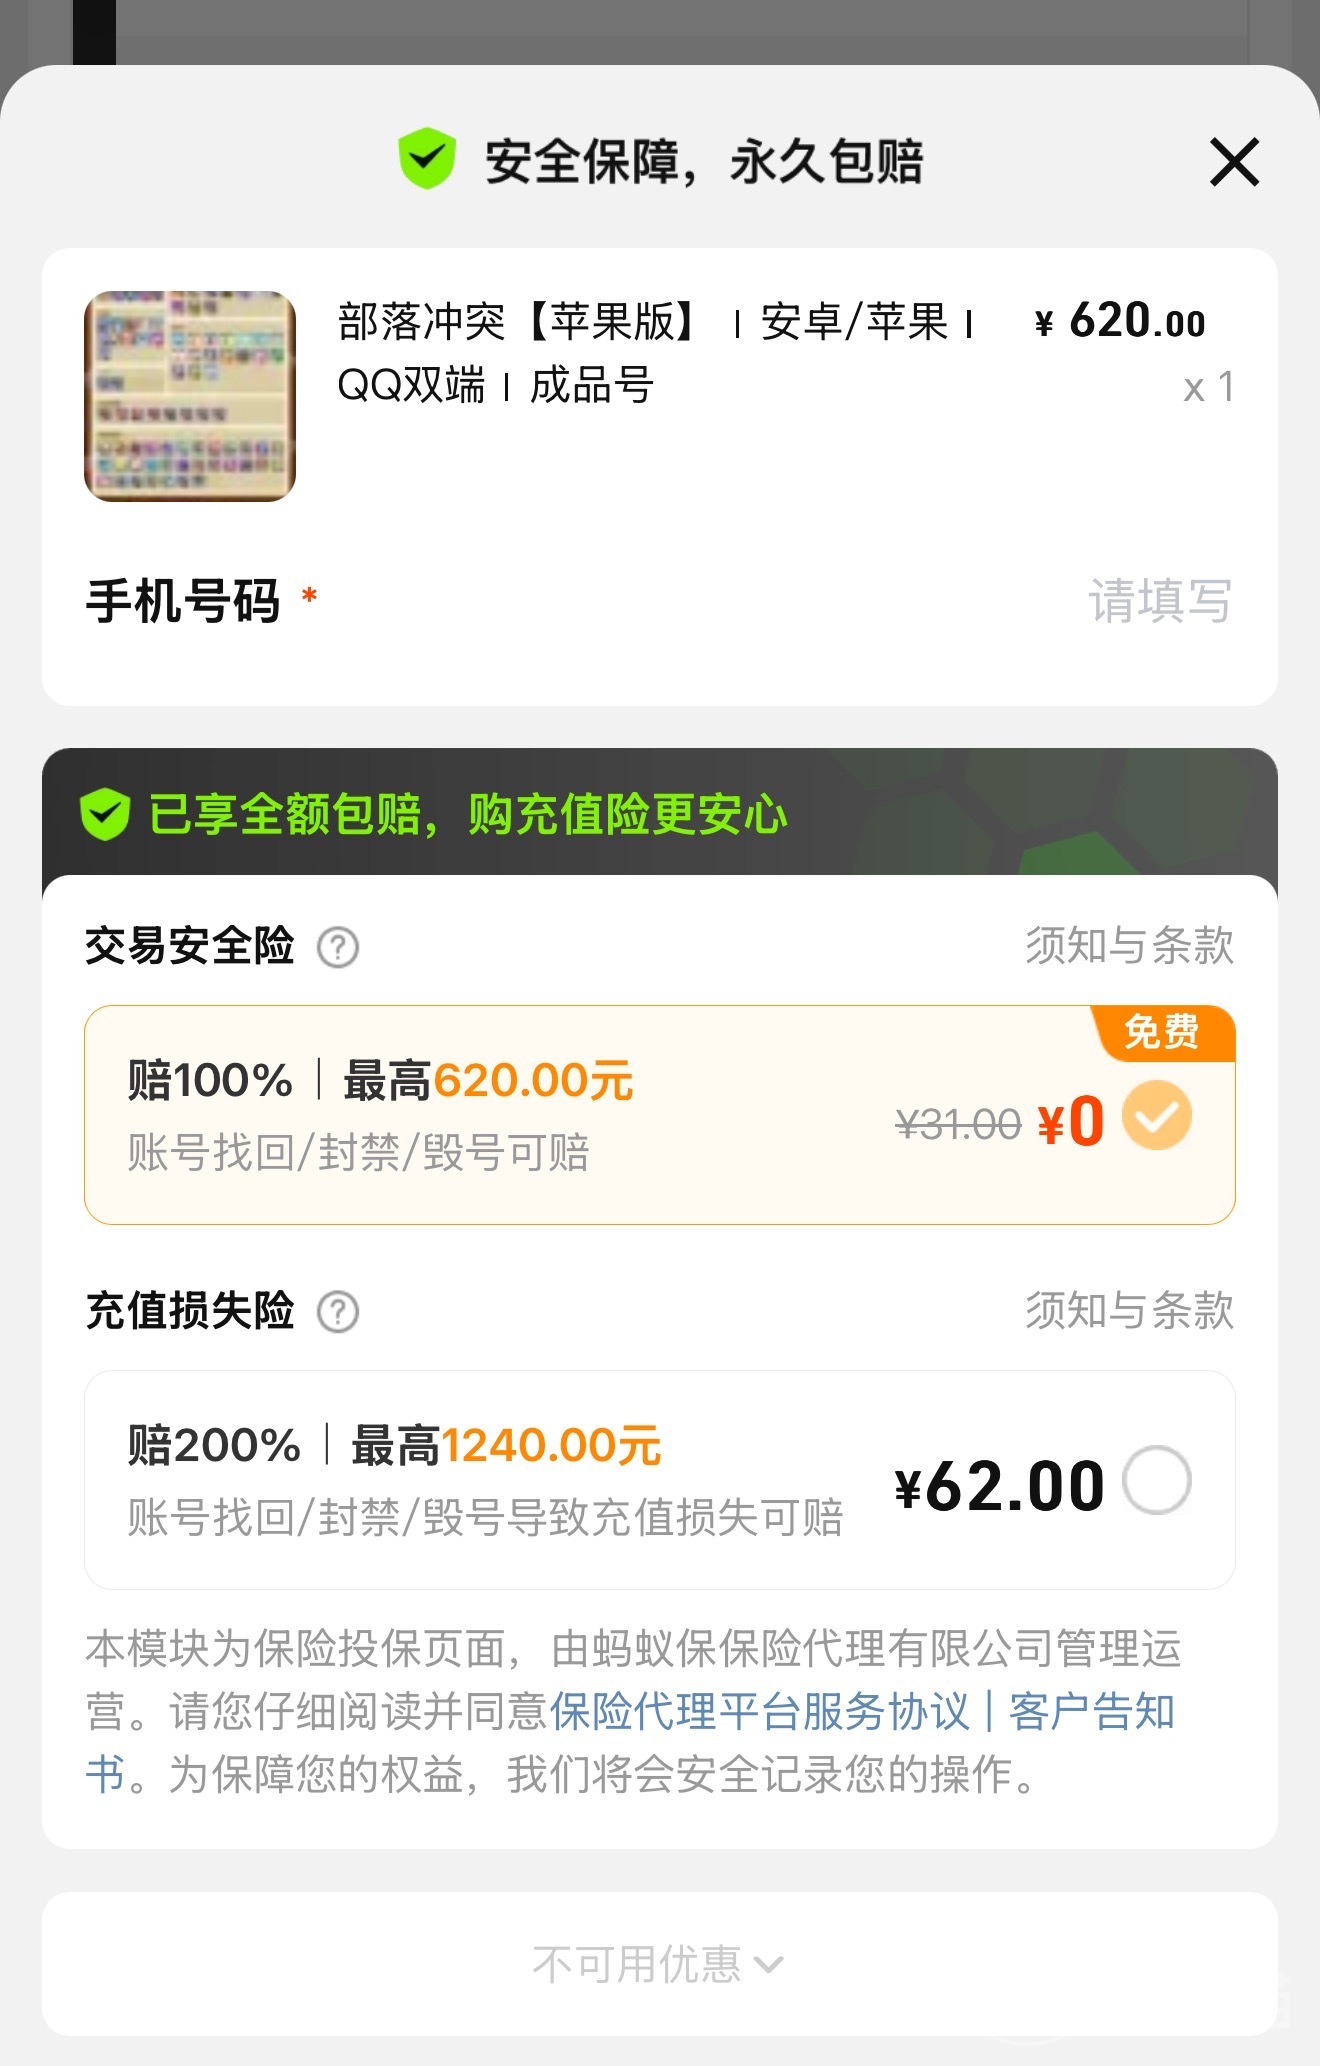1320x2066 pixels.
Task: Toggle the free 赔100% insurance checkmark
Action: tap(1157, 1116)
